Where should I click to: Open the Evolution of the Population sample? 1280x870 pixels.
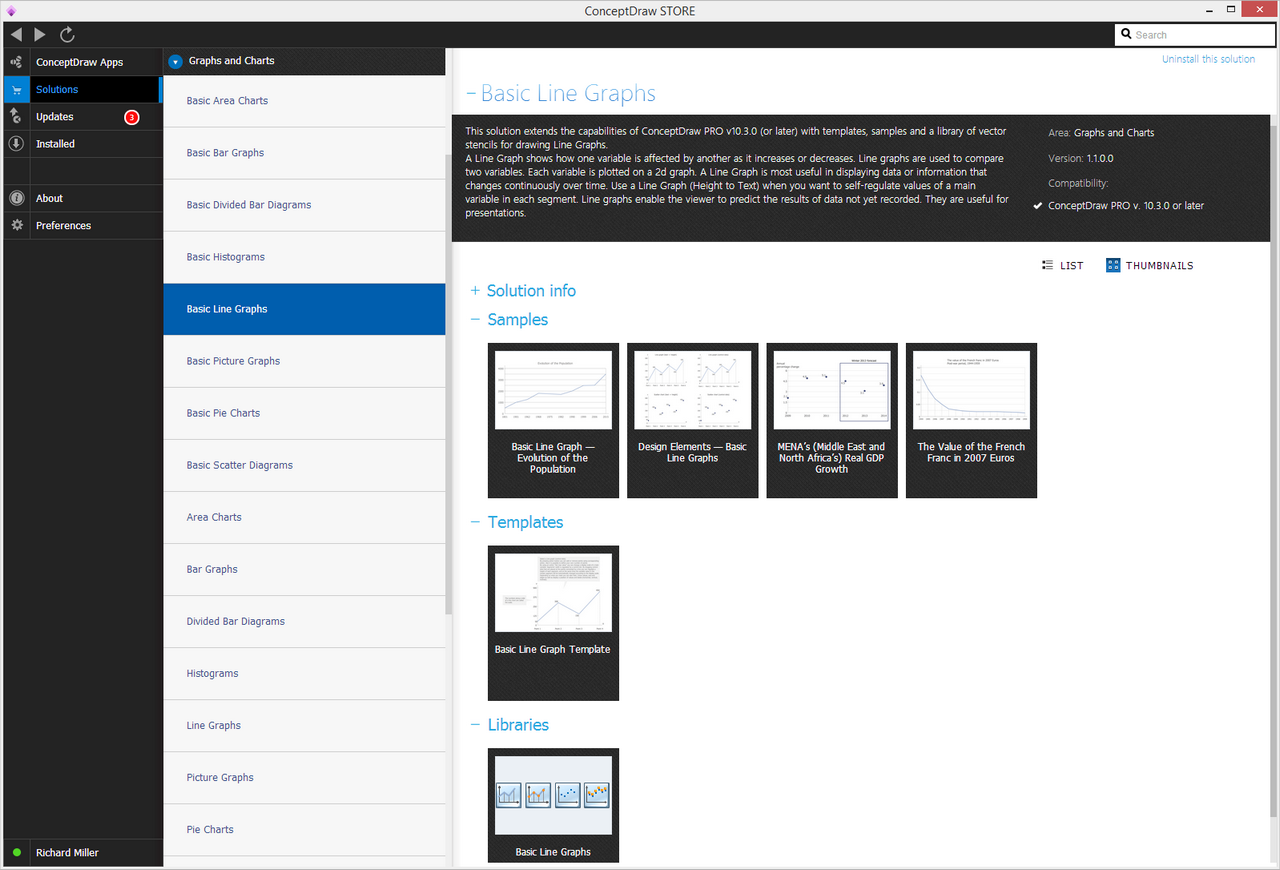553,420
